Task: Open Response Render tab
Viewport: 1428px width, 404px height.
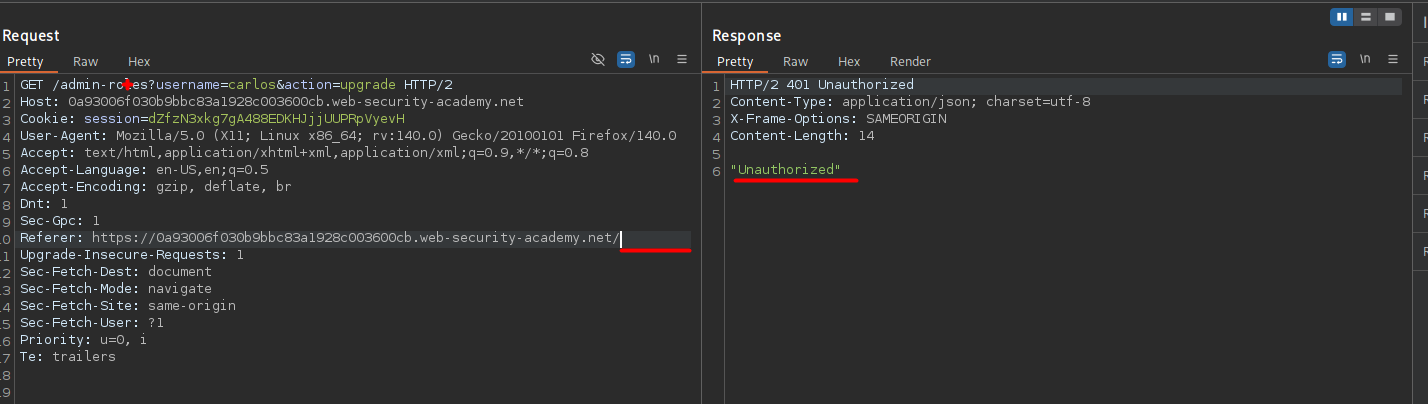Action: (910, 62)
